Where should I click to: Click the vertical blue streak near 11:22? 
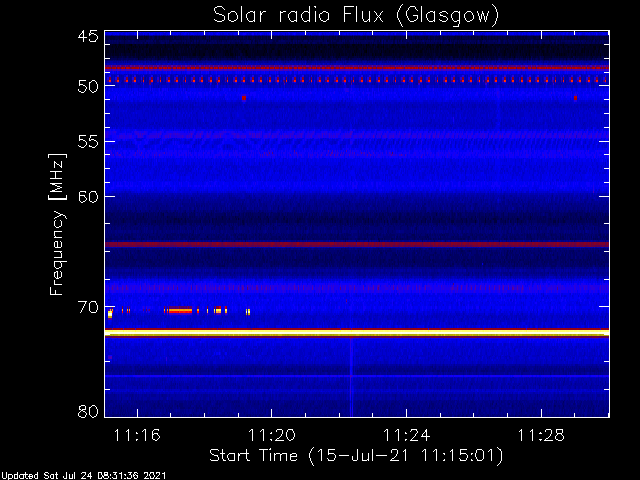pyautogui.click(x=350, y=376)
